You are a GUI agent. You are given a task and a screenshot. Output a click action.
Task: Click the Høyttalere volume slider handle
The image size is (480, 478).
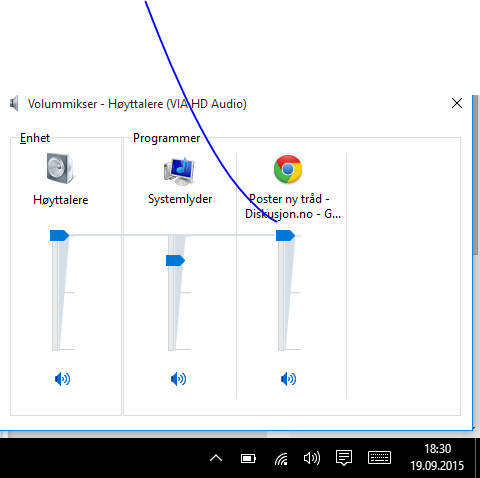pyautogui.click(x=59, y=235)
